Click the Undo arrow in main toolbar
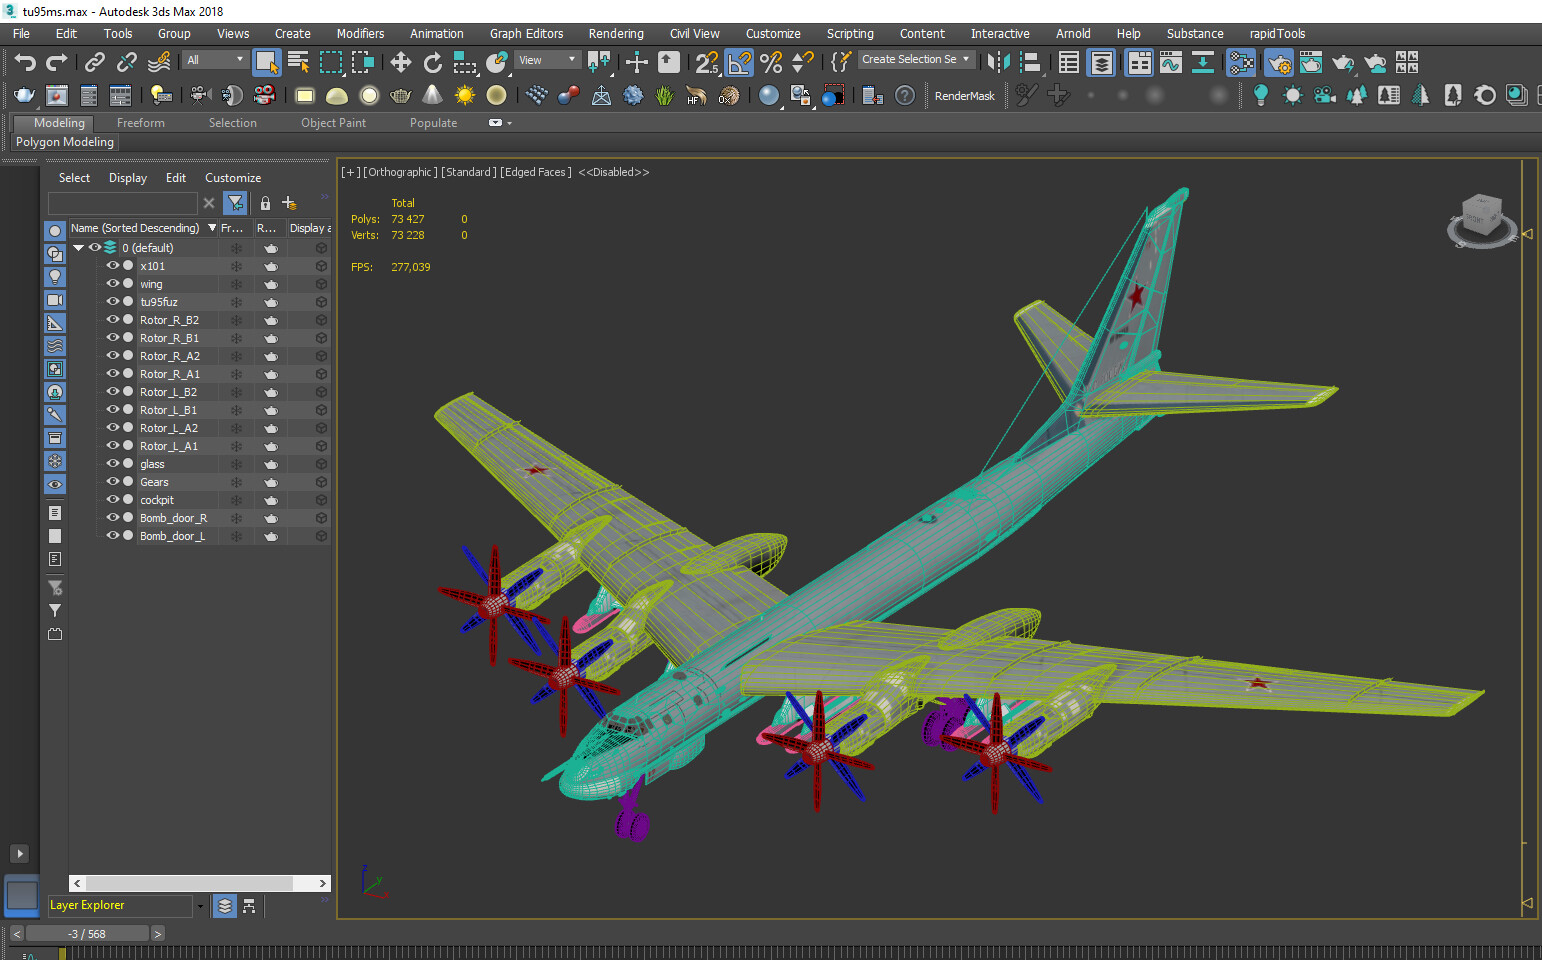The image size is (1542, 960). [x=24, y=63]
